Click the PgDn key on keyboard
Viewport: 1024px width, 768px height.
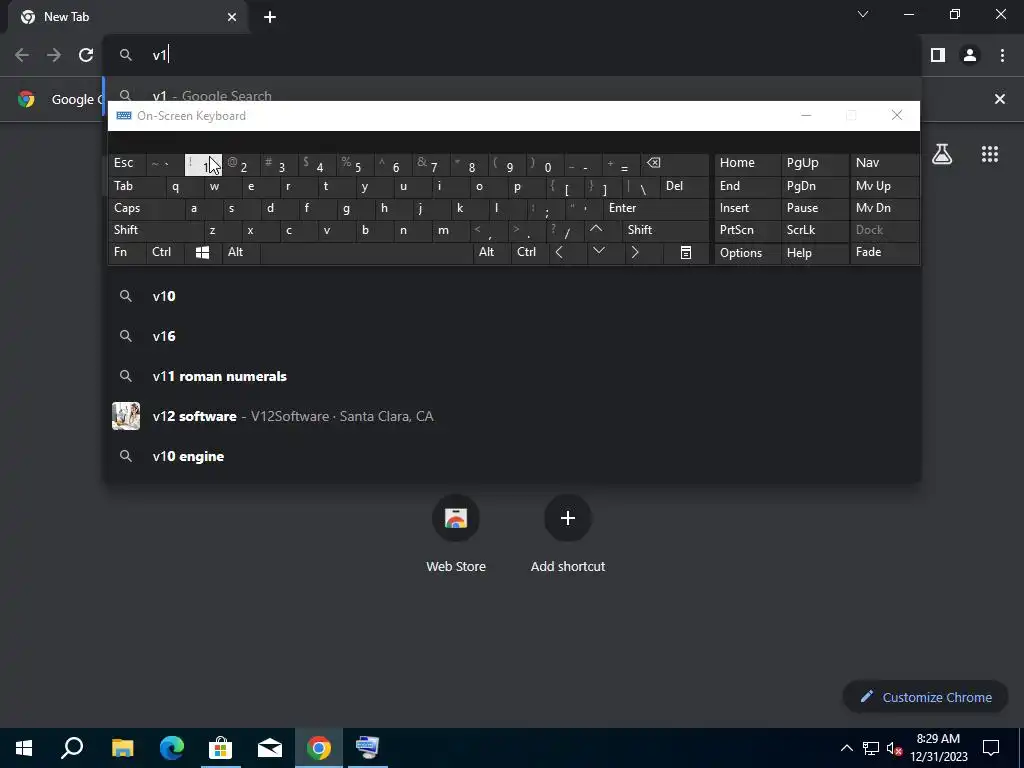(815, 187)
